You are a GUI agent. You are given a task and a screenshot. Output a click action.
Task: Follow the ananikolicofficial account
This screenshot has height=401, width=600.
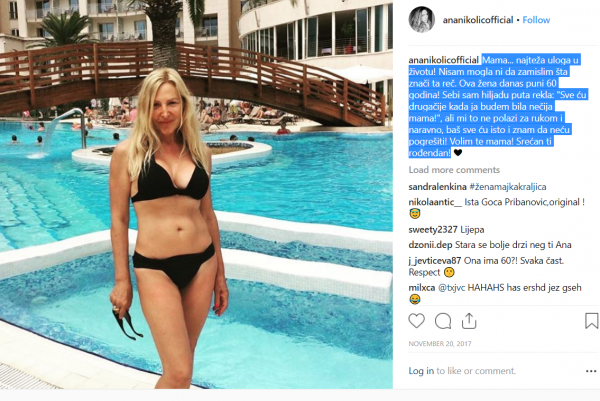536,20
